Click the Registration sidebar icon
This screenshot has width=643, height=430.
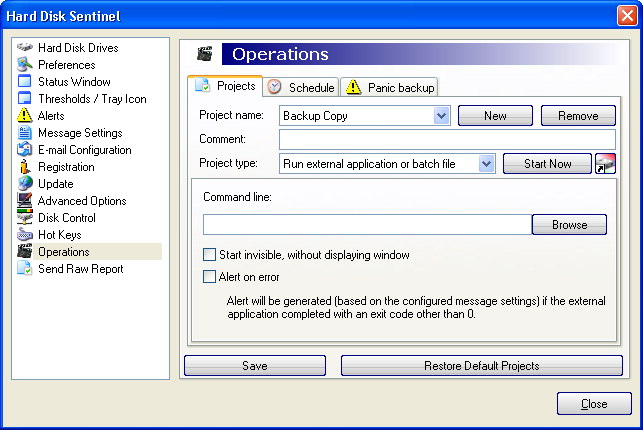tap(25, 167)
